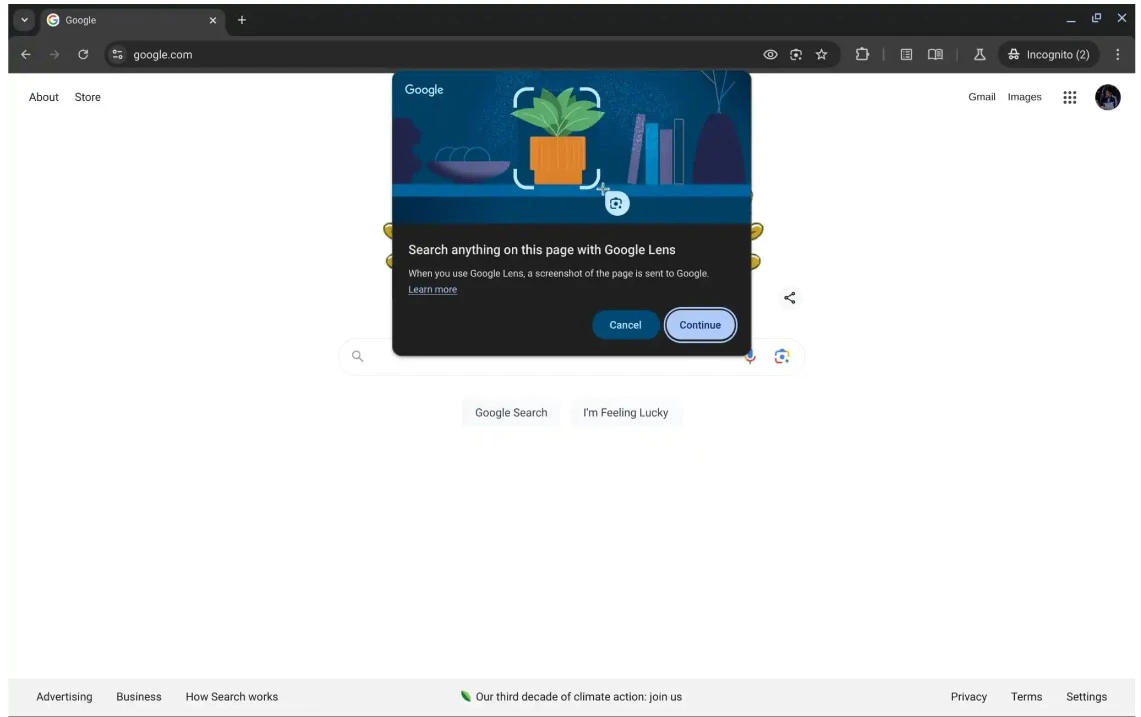Open the side panel list icon
The height and width of the screenshot is (717, 1141).
click(906, 54)
